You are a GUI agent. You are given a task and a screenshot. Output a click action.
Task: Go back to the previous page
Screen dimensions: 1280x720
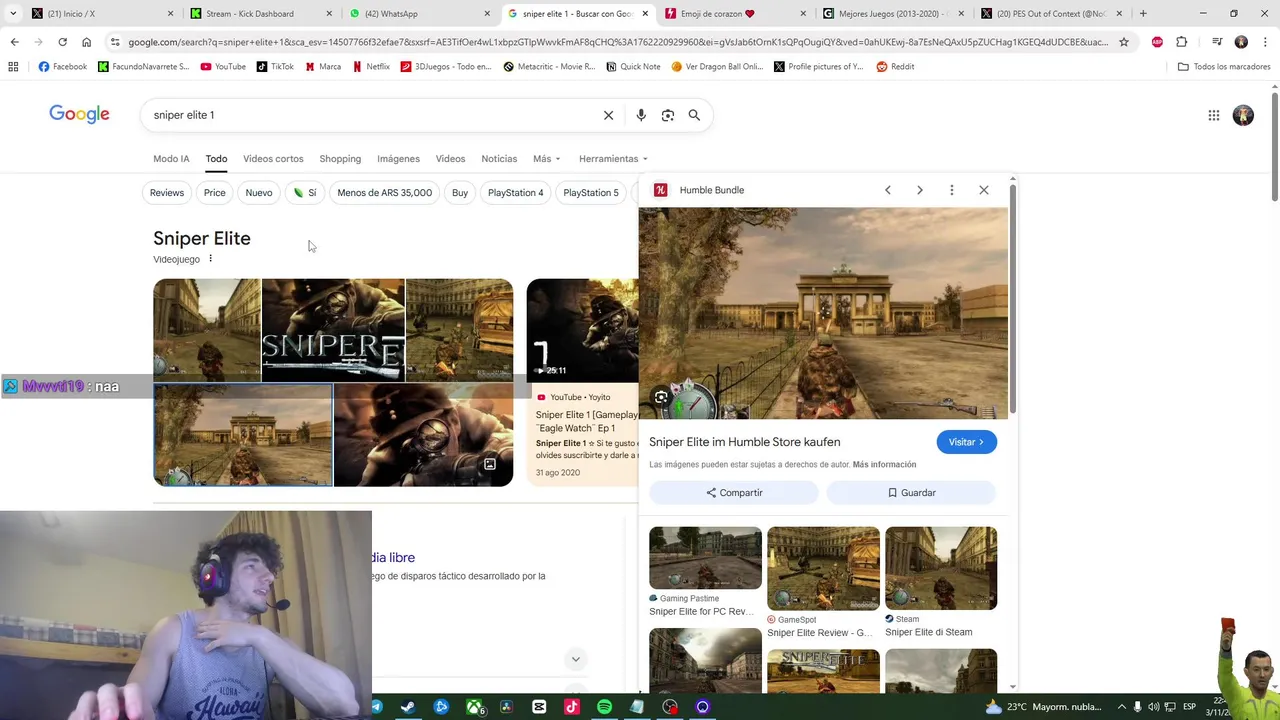coord(14,42)
